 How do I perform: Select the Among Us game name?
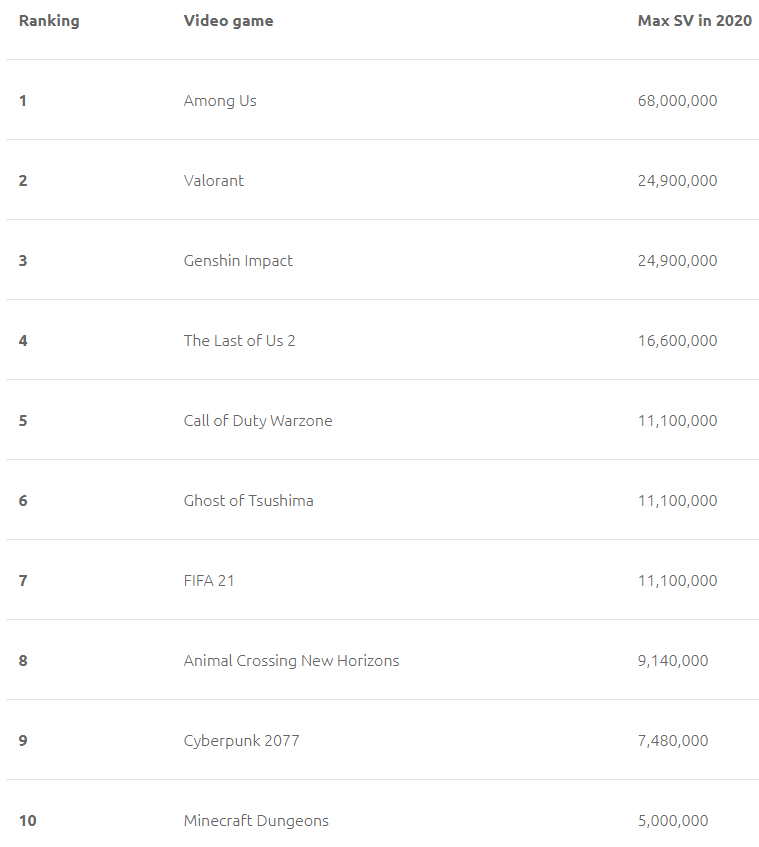point(220,101)
